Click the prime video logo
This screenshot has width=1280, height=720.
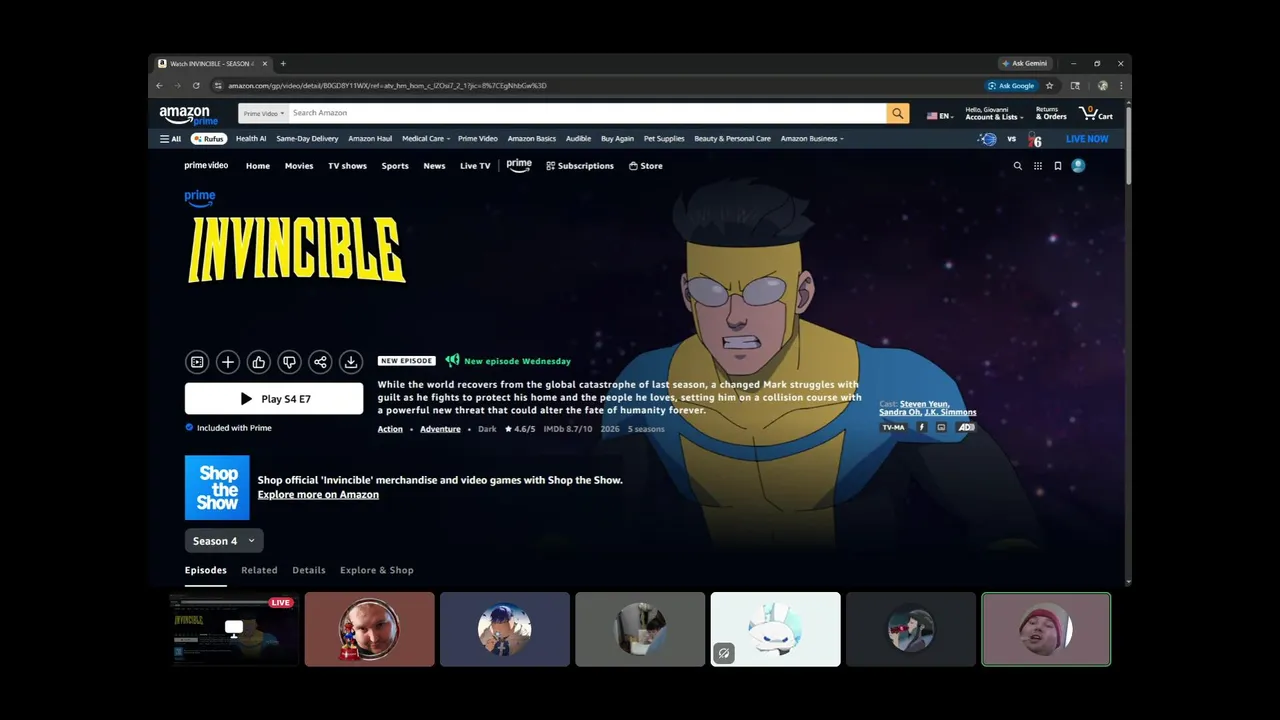pyautogui.click(x=206, y=166)
